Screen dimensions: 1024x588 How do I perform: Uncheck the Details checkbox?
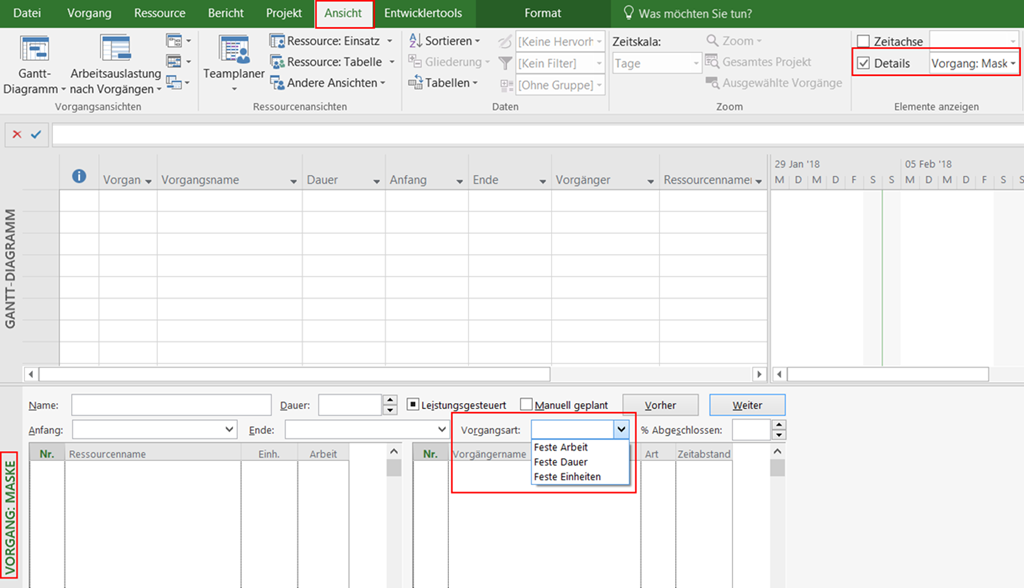pos(864,64)
